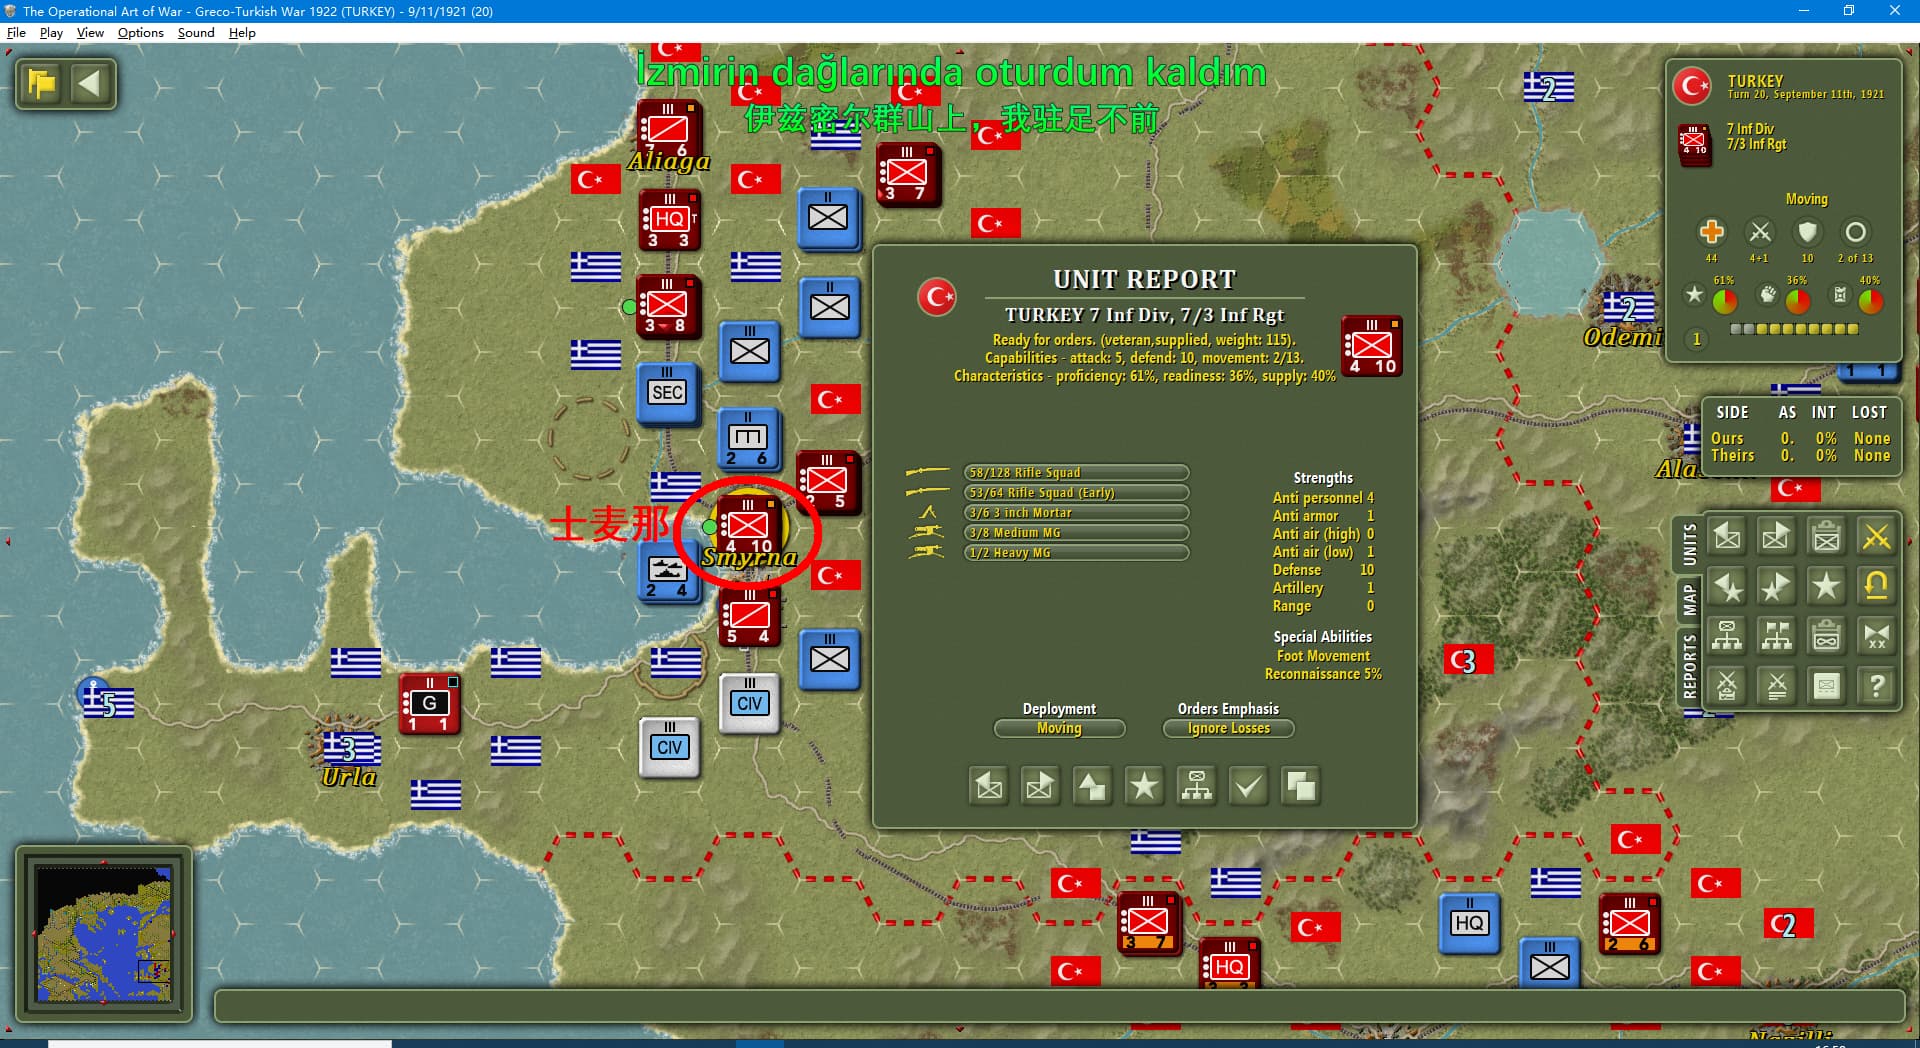
Task: Select the Turkish 5-4 infantry counter south of Smyrna
Action: (749, 615)
